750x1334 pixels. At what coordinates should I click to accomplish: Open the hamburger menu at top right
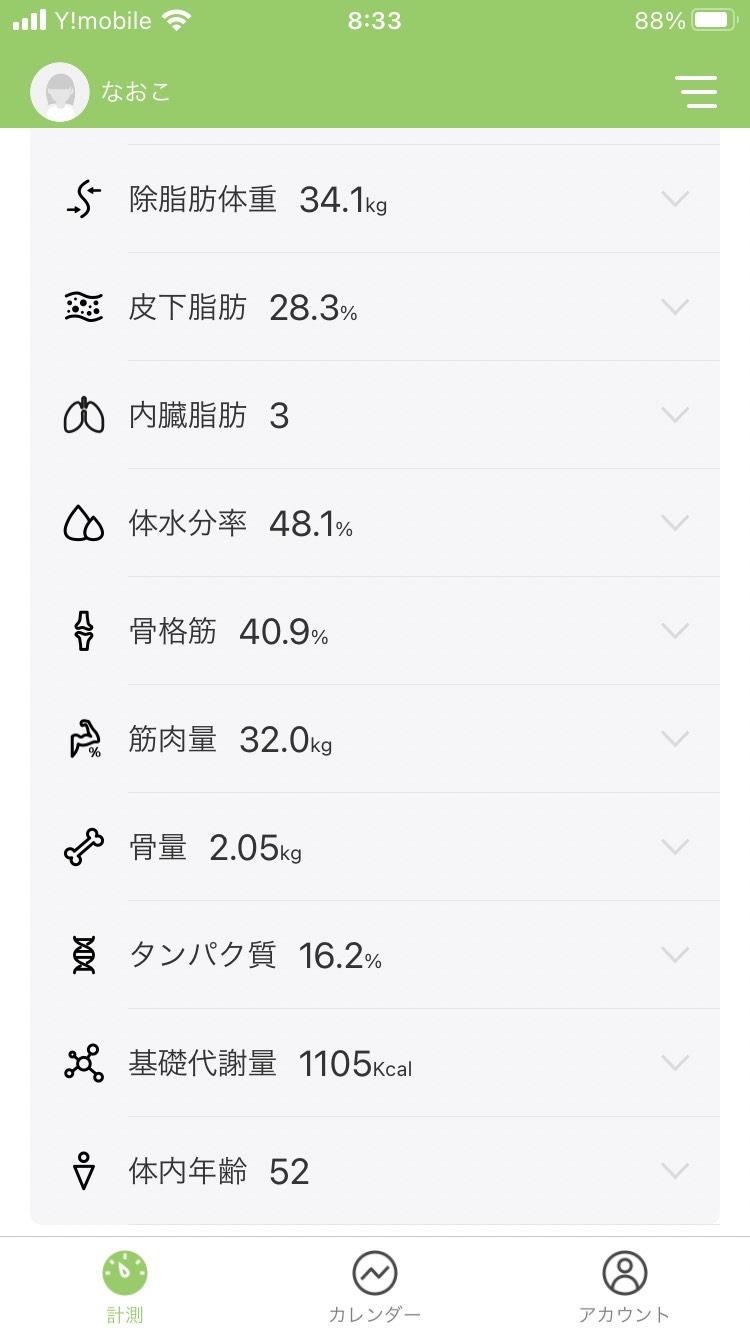[696, 91]
